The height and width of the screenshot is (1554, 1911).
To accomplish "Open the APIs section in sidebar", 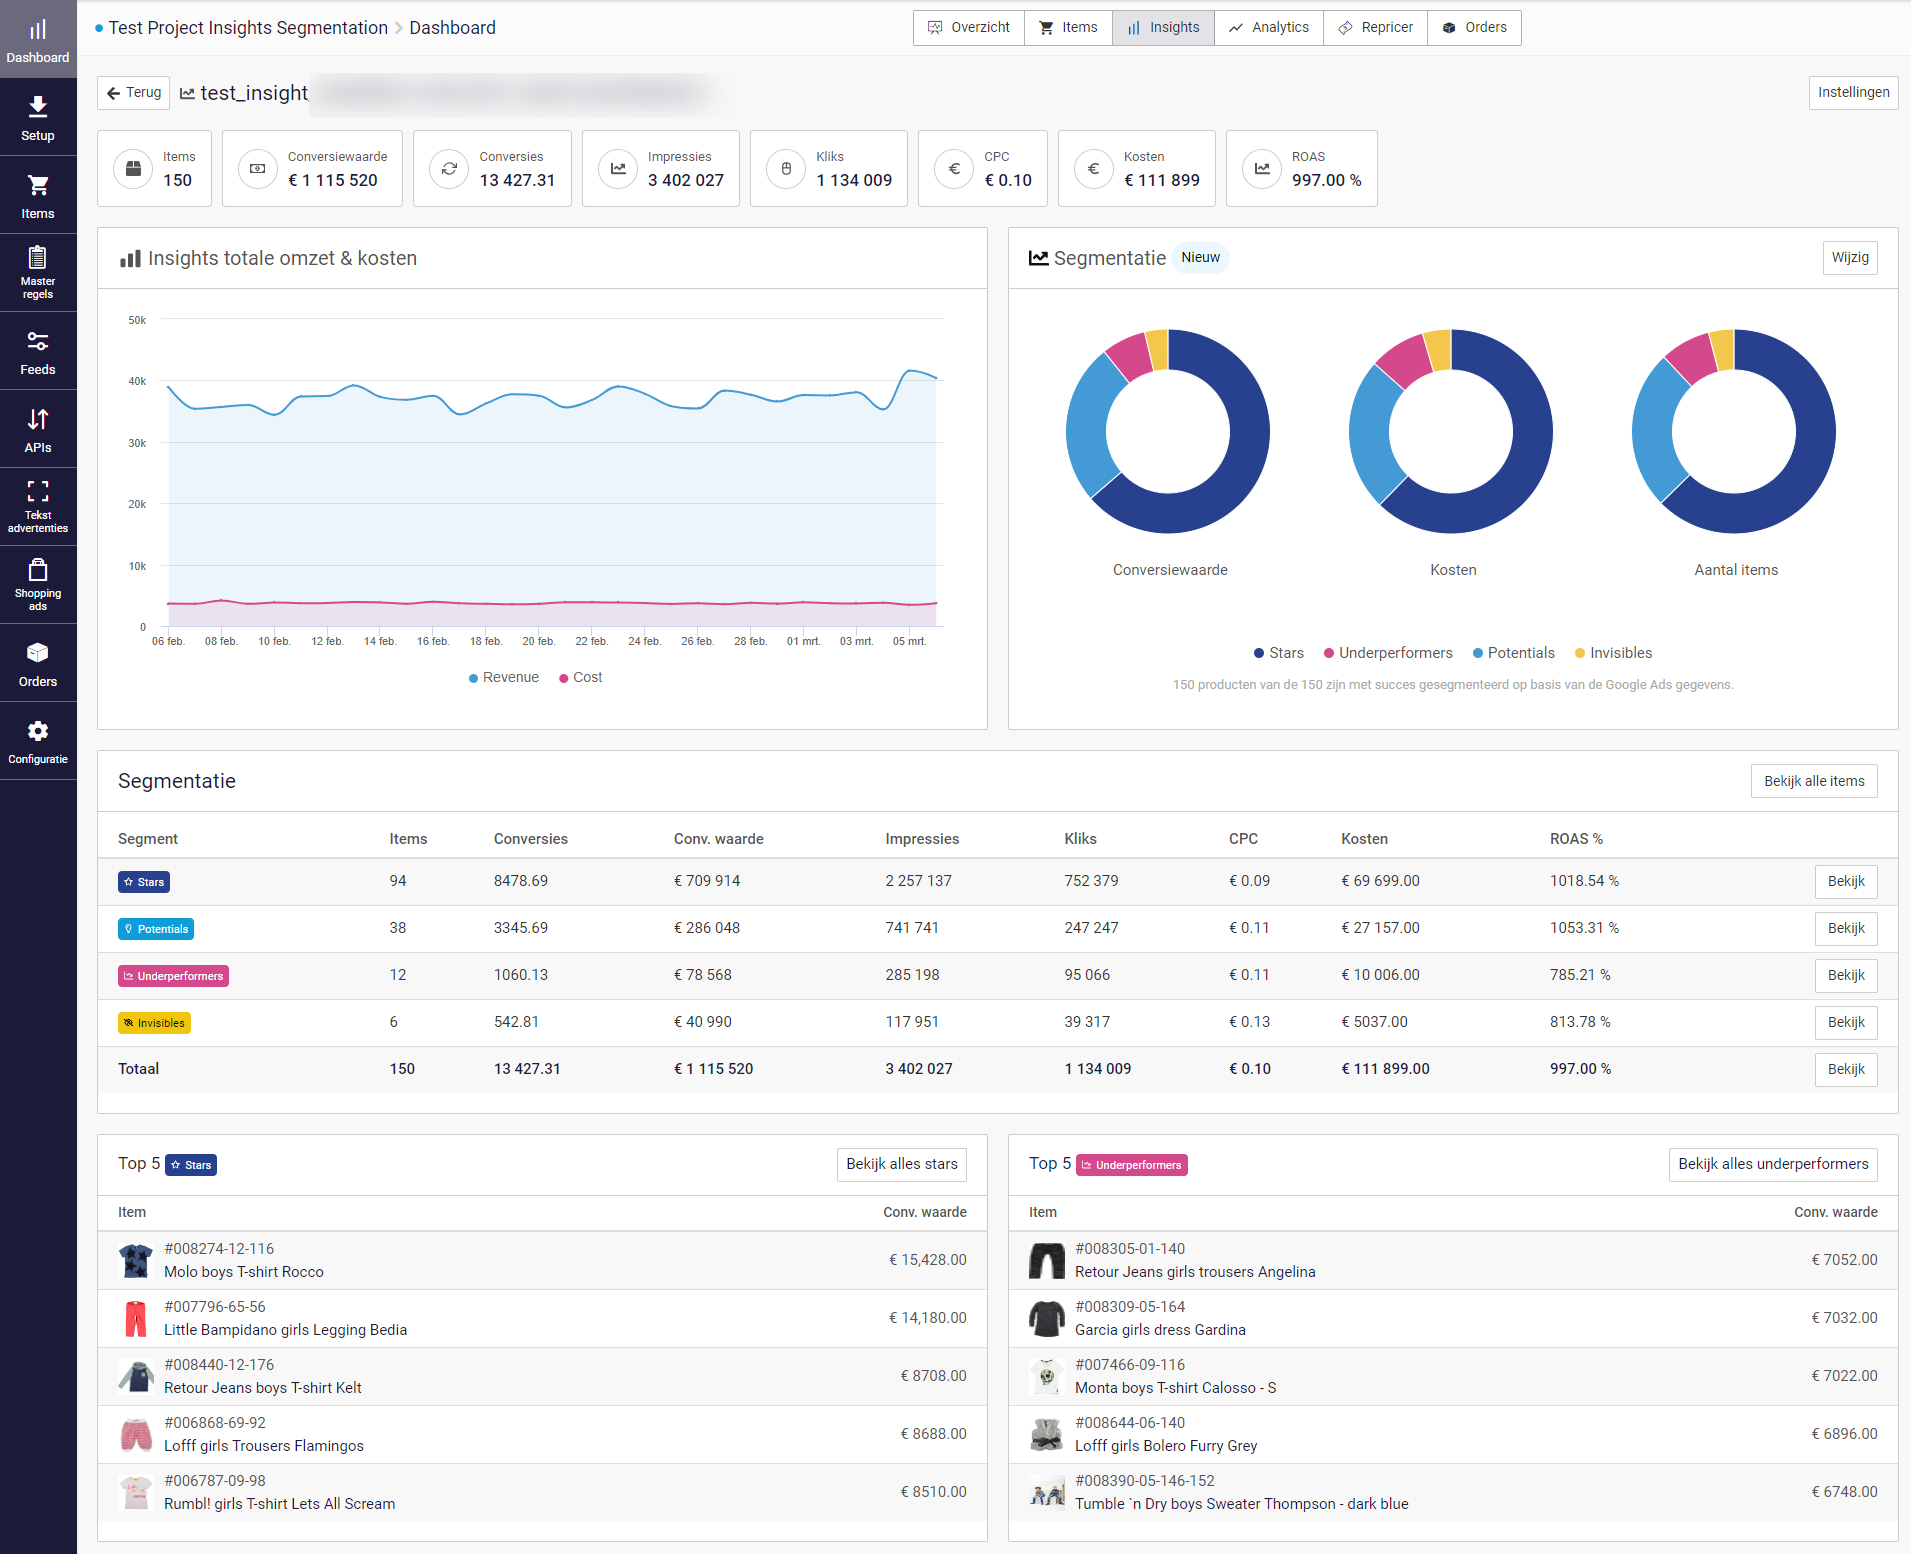I will point(38,430).
